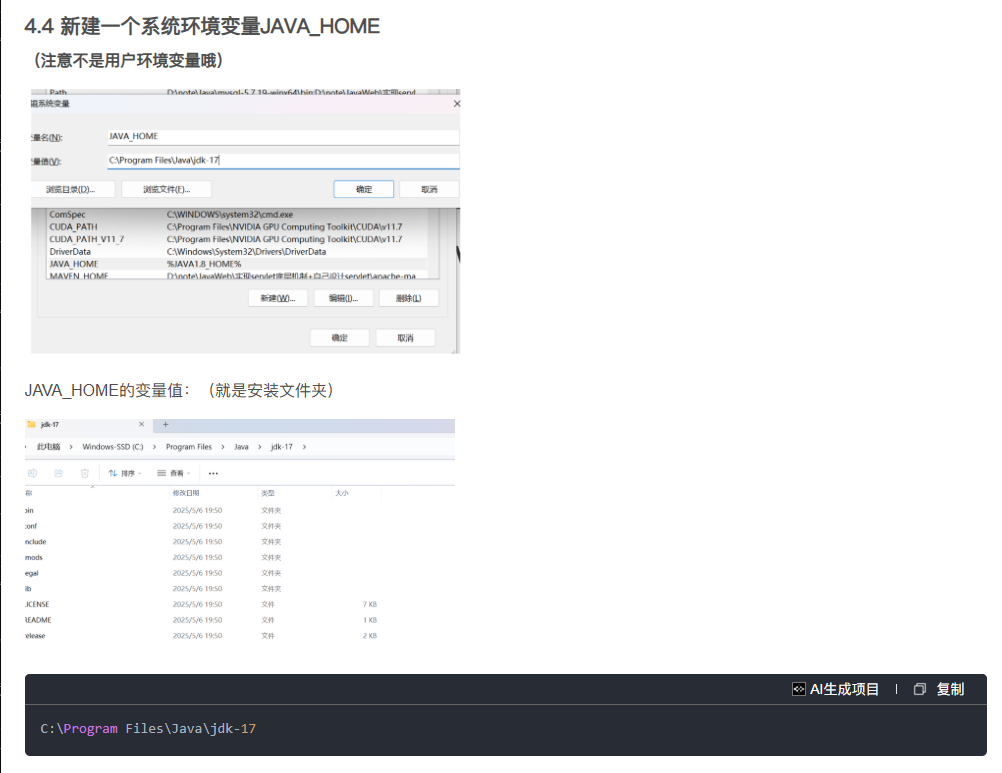The width and height of the screenshot is (1002, 773).
Task: Click the 排序 sort arrows icon
Action: point(112,472)
